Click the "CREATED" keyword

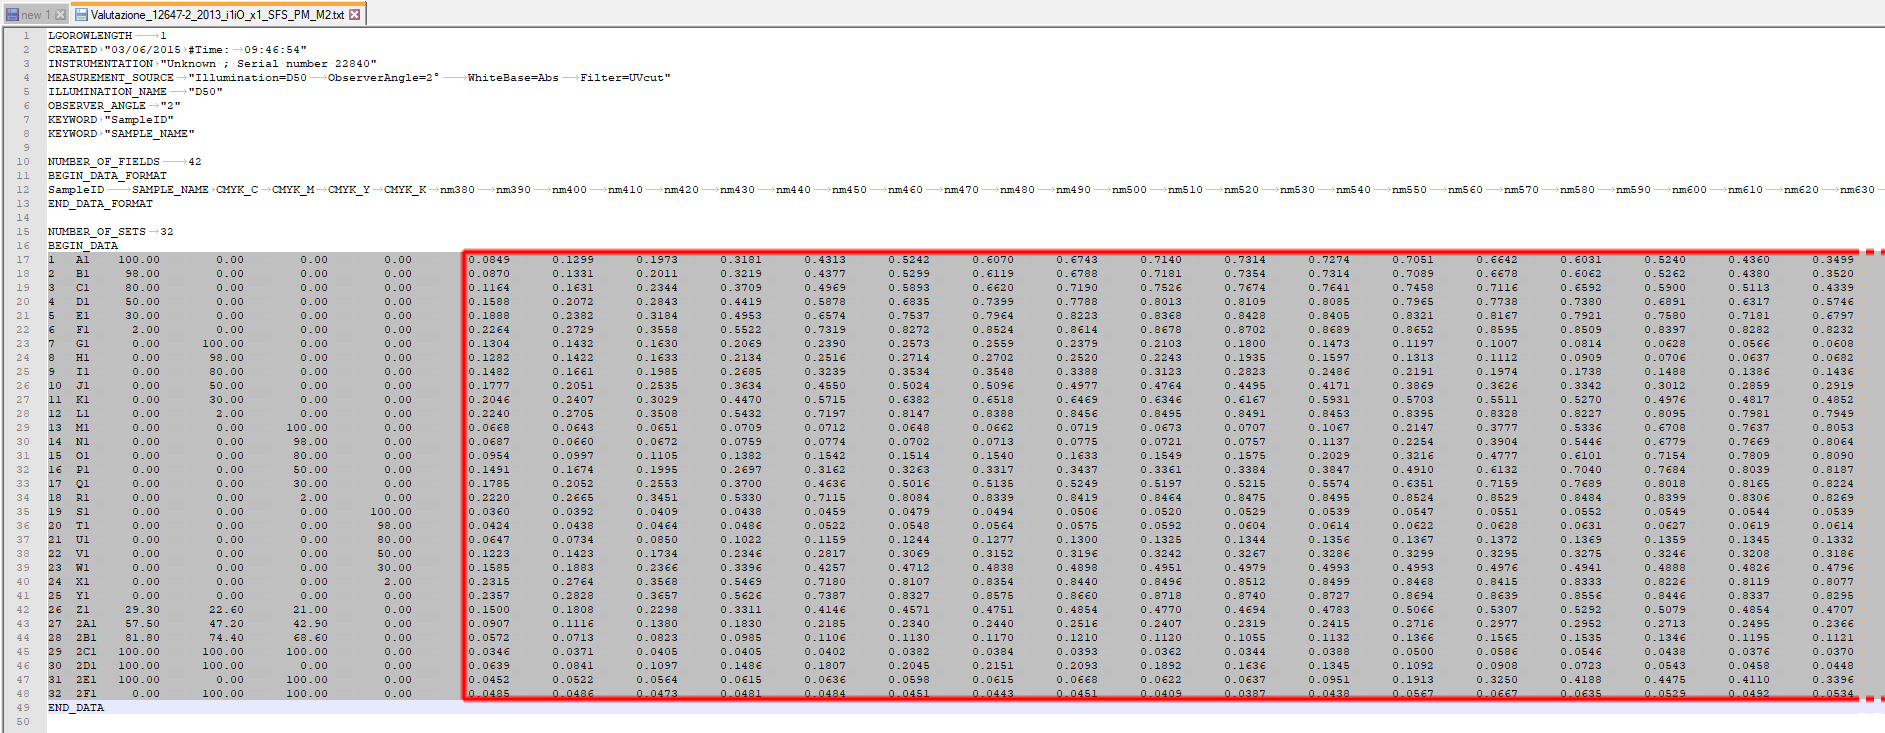pyautogui.click(x=73, y=50)
